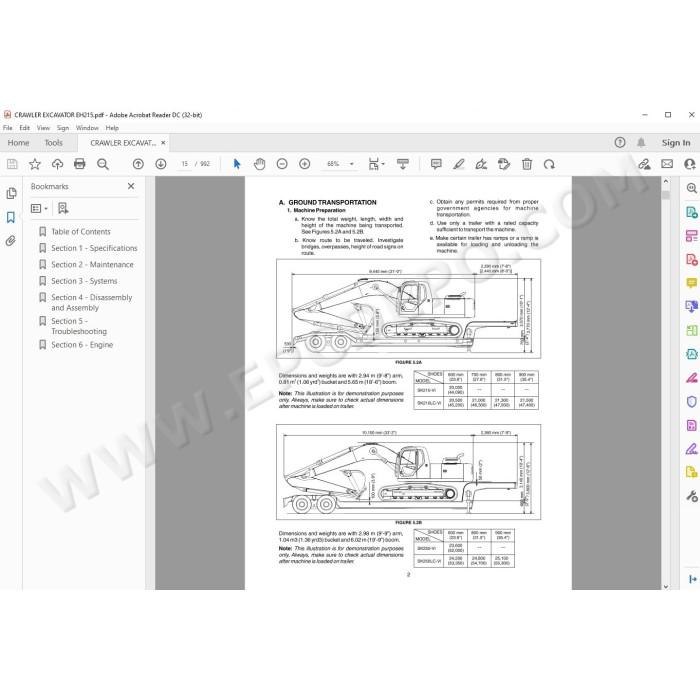Jump to Section 2 - Maintenance
Image resolution: width=700 pixels, height=700 pixels.
click(92, 265)
